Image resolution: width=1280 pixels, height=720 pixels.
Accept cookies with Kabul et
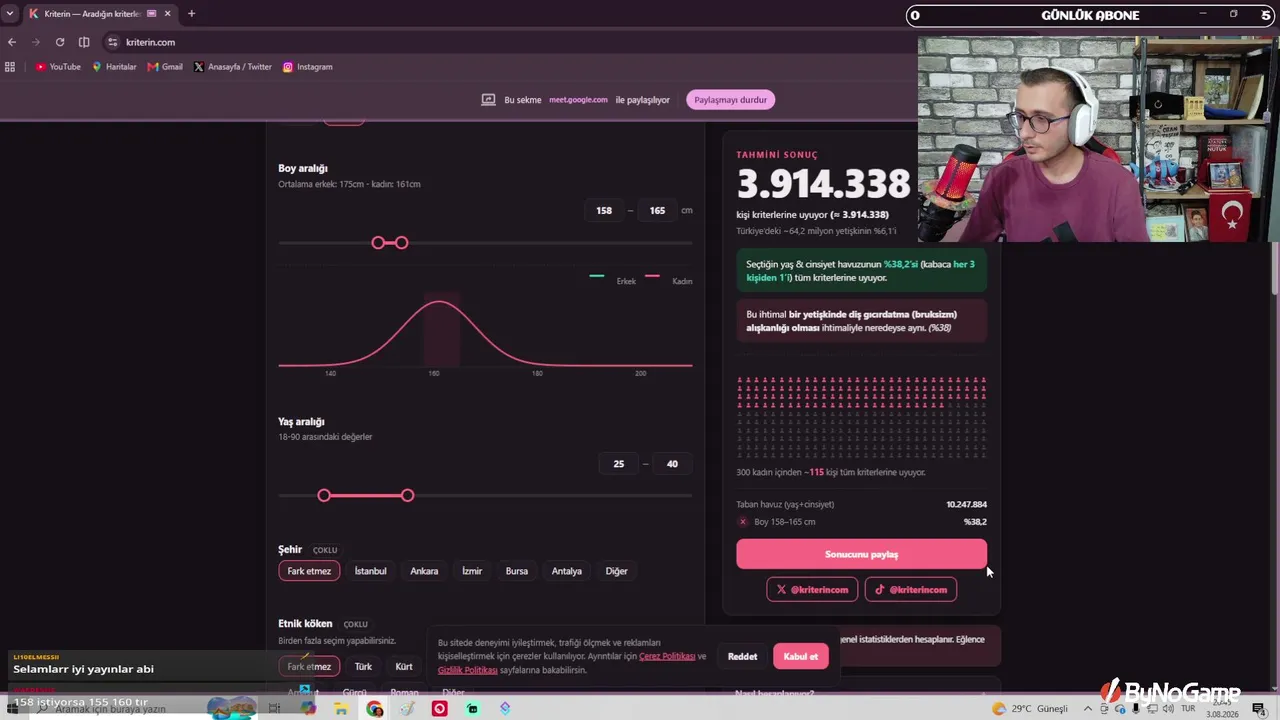coord(801,657)
